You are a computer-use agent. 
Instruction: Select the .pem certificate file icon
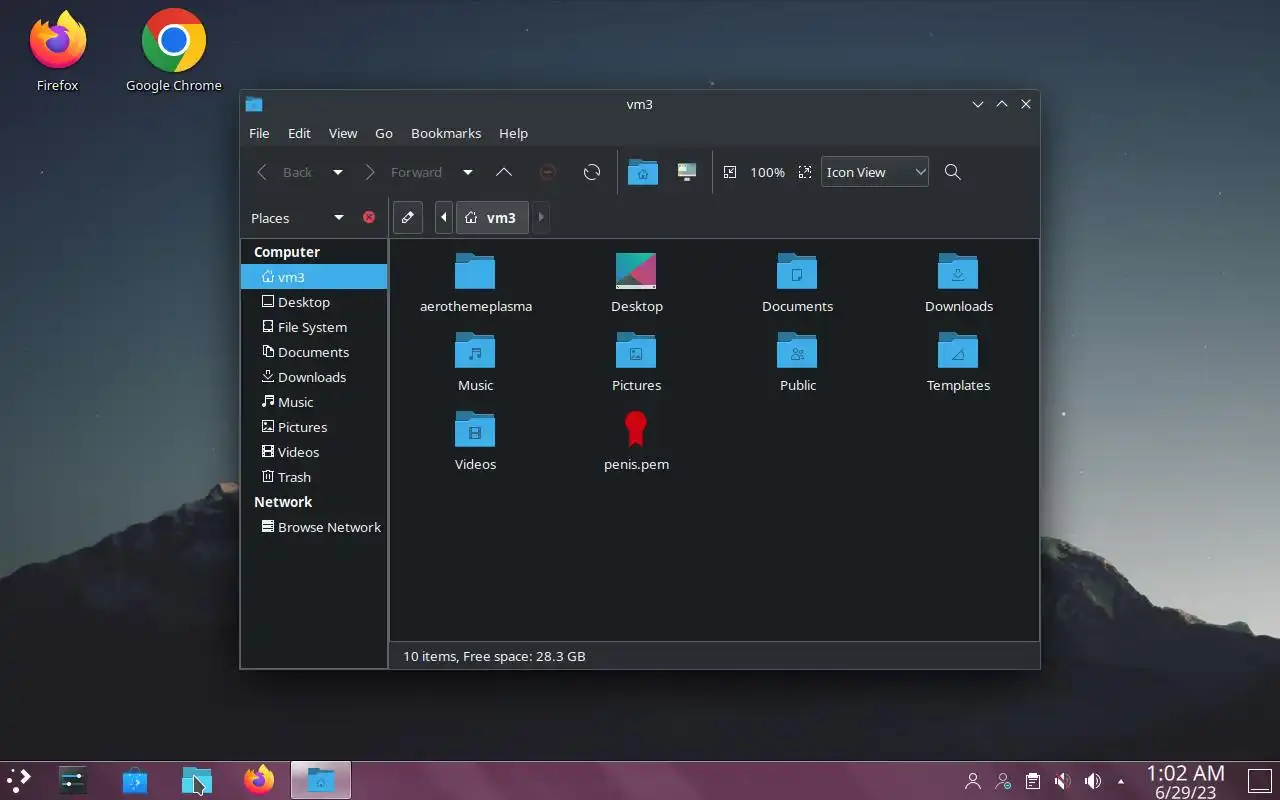pyautogui.click(x=636, y=429)
